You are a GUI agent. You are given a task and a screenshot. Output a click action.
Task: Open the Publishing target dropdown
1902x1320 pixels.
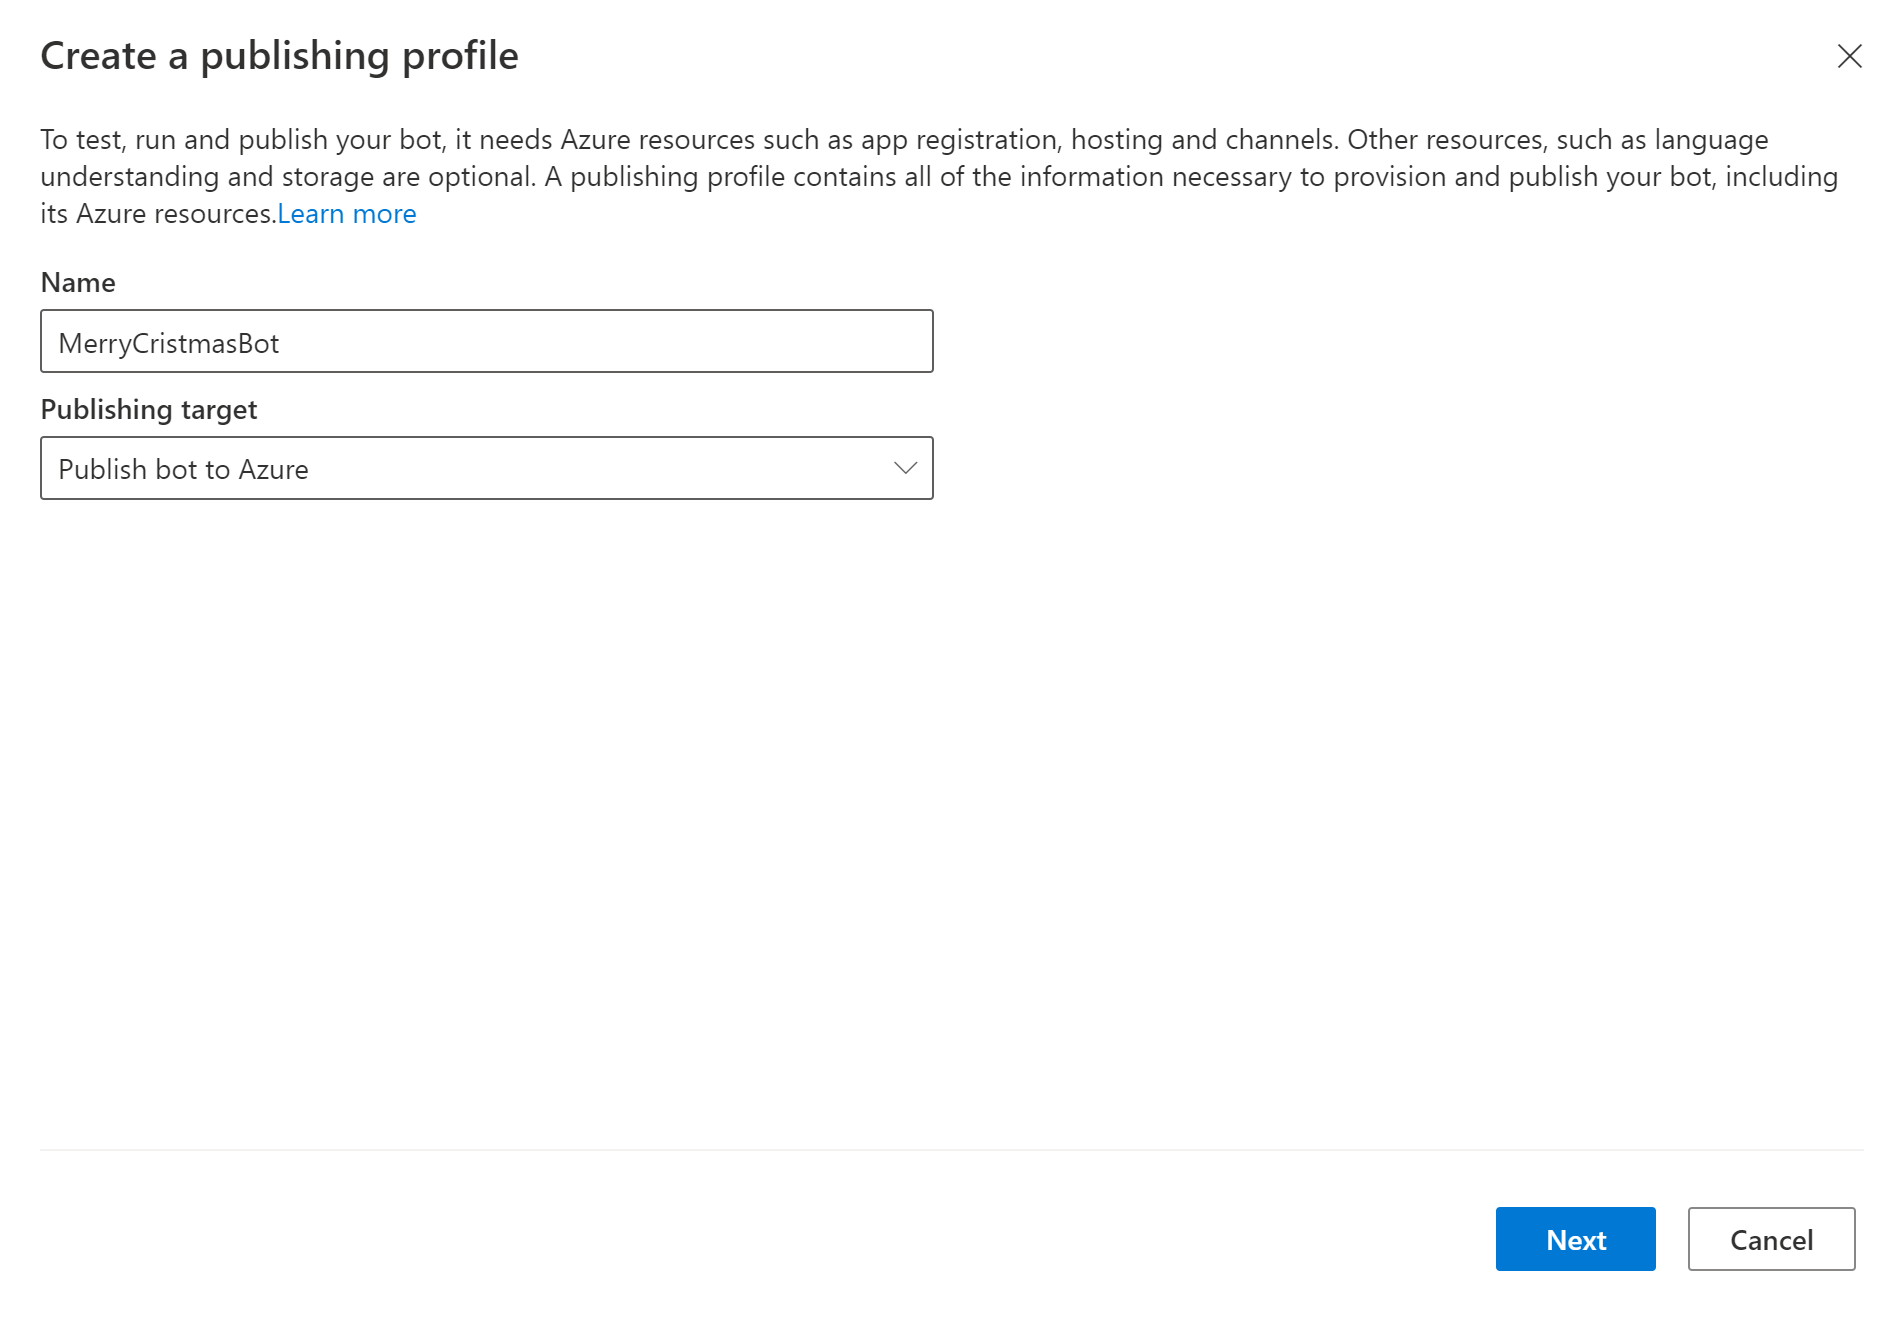point(486,469)
